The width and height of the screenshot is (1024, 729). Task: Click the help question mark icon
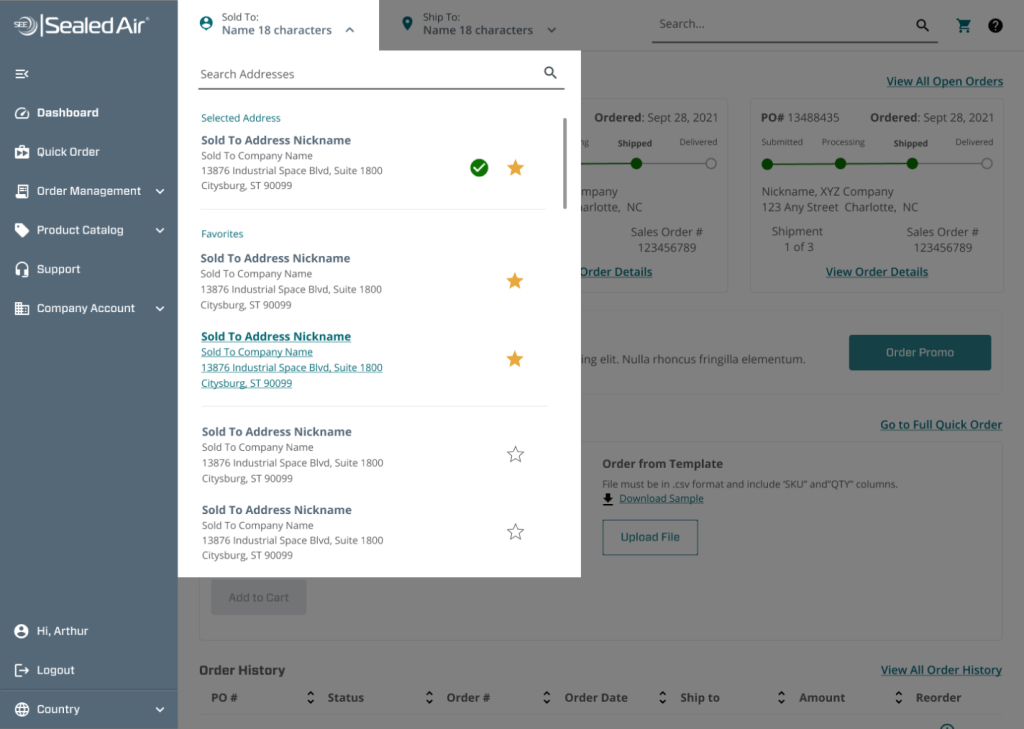click(995, 26)
